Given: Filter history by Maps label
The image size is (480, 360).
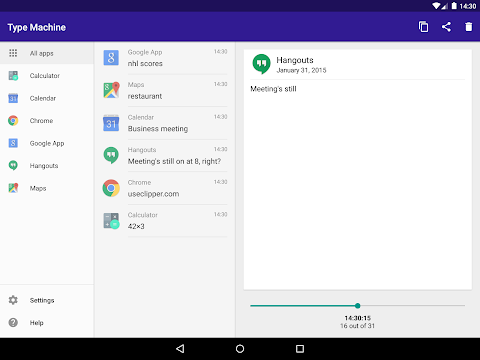Looking at the screenshot, I should pyautogui.click(x=38, y=188).
